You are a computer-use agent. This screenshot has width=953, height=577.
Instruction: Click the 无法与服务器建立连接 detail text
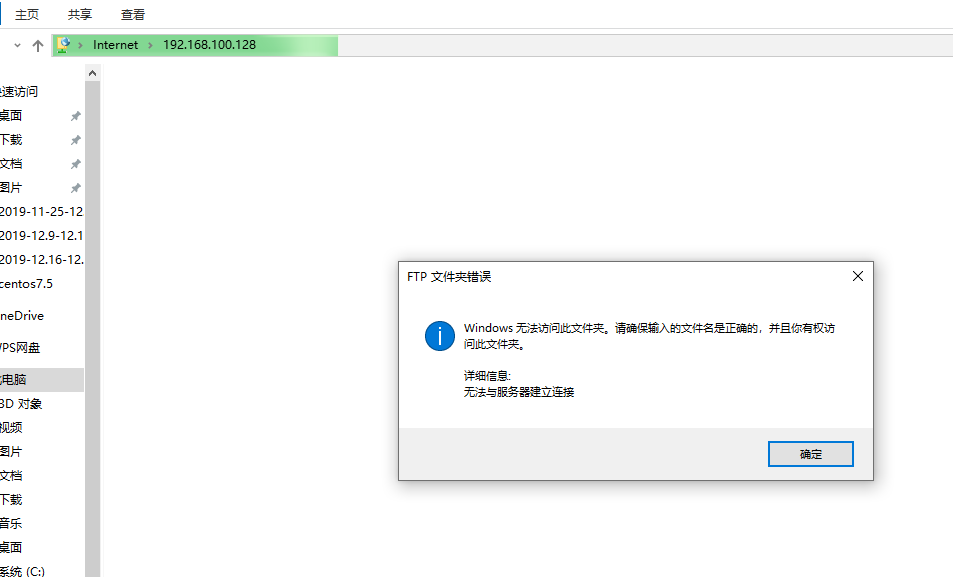518,392
